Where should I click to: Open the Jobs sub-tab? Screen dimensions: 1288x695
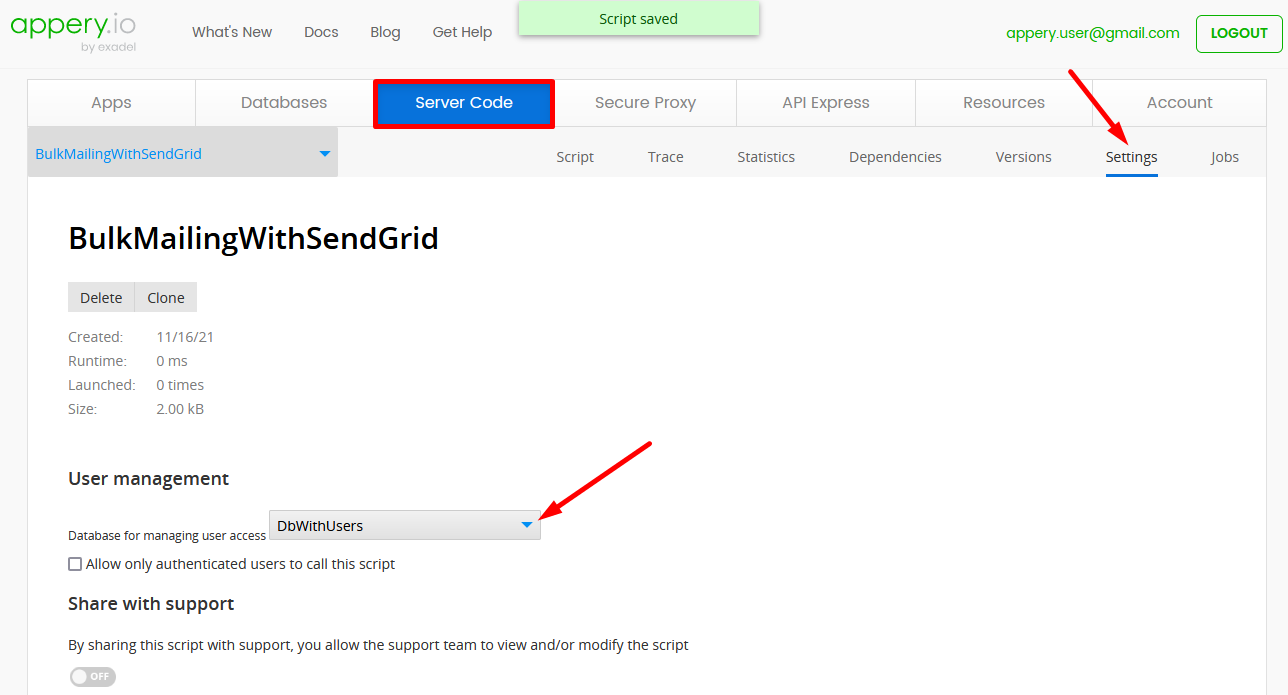tap(1225, 157)
